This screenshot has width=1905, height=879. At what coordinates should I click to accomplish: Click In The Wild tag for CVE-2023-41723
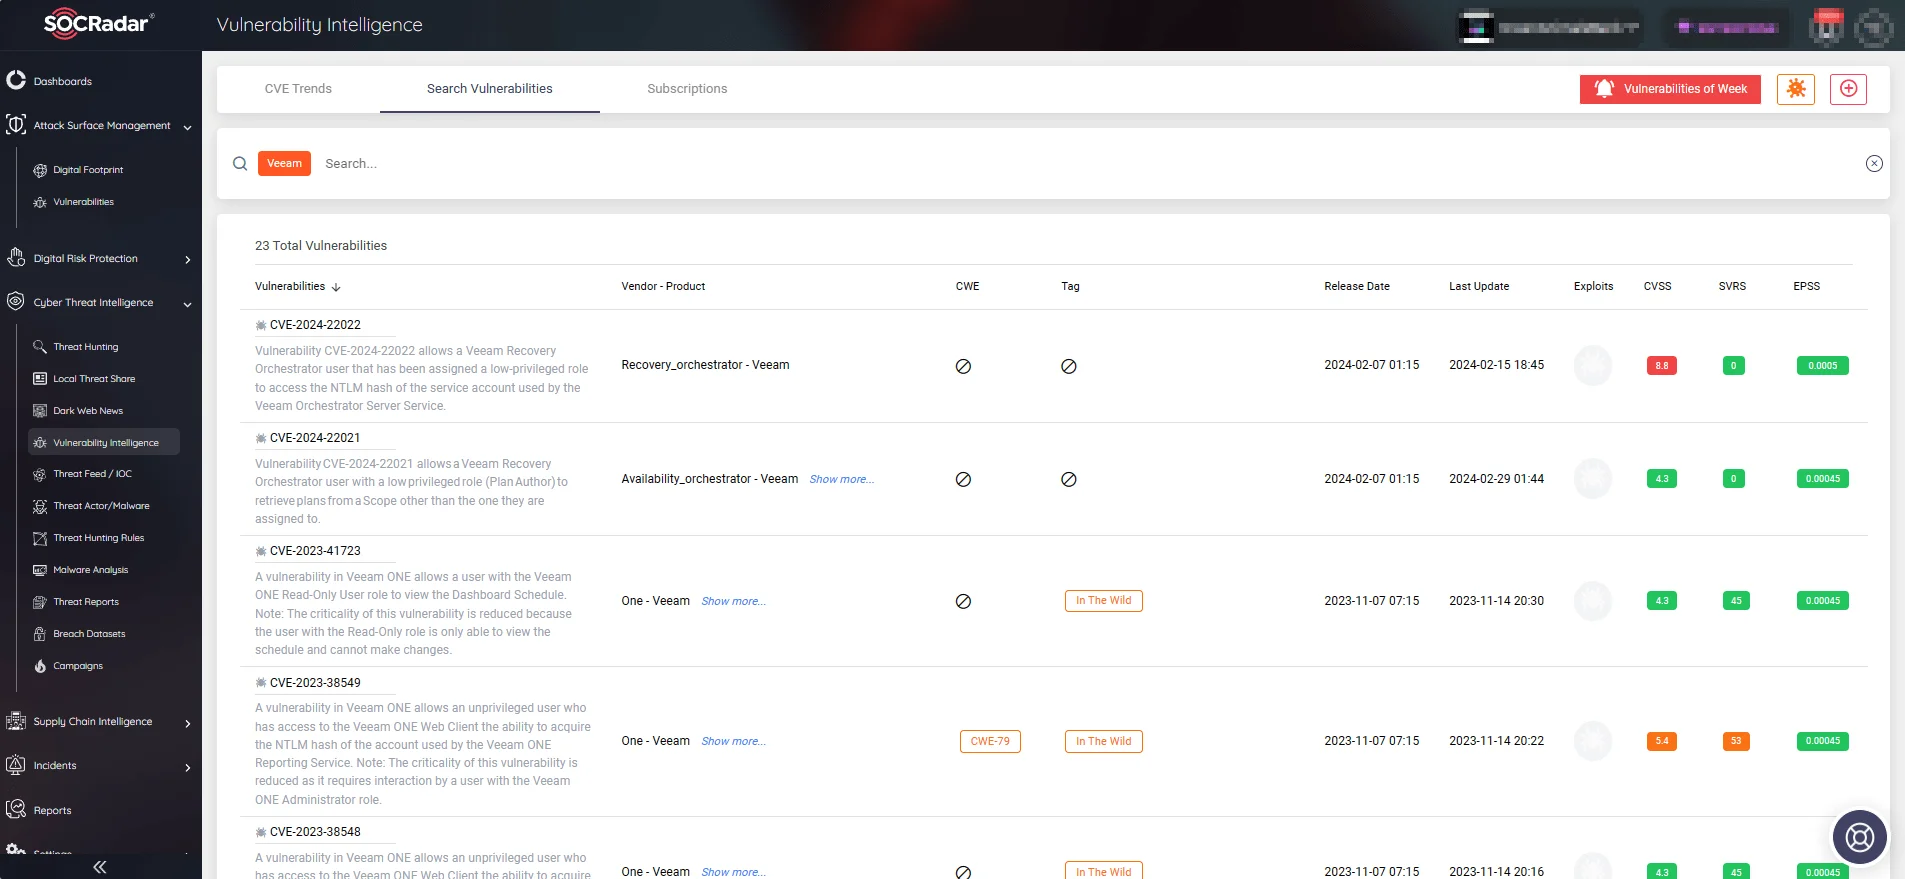point(1104,601)
